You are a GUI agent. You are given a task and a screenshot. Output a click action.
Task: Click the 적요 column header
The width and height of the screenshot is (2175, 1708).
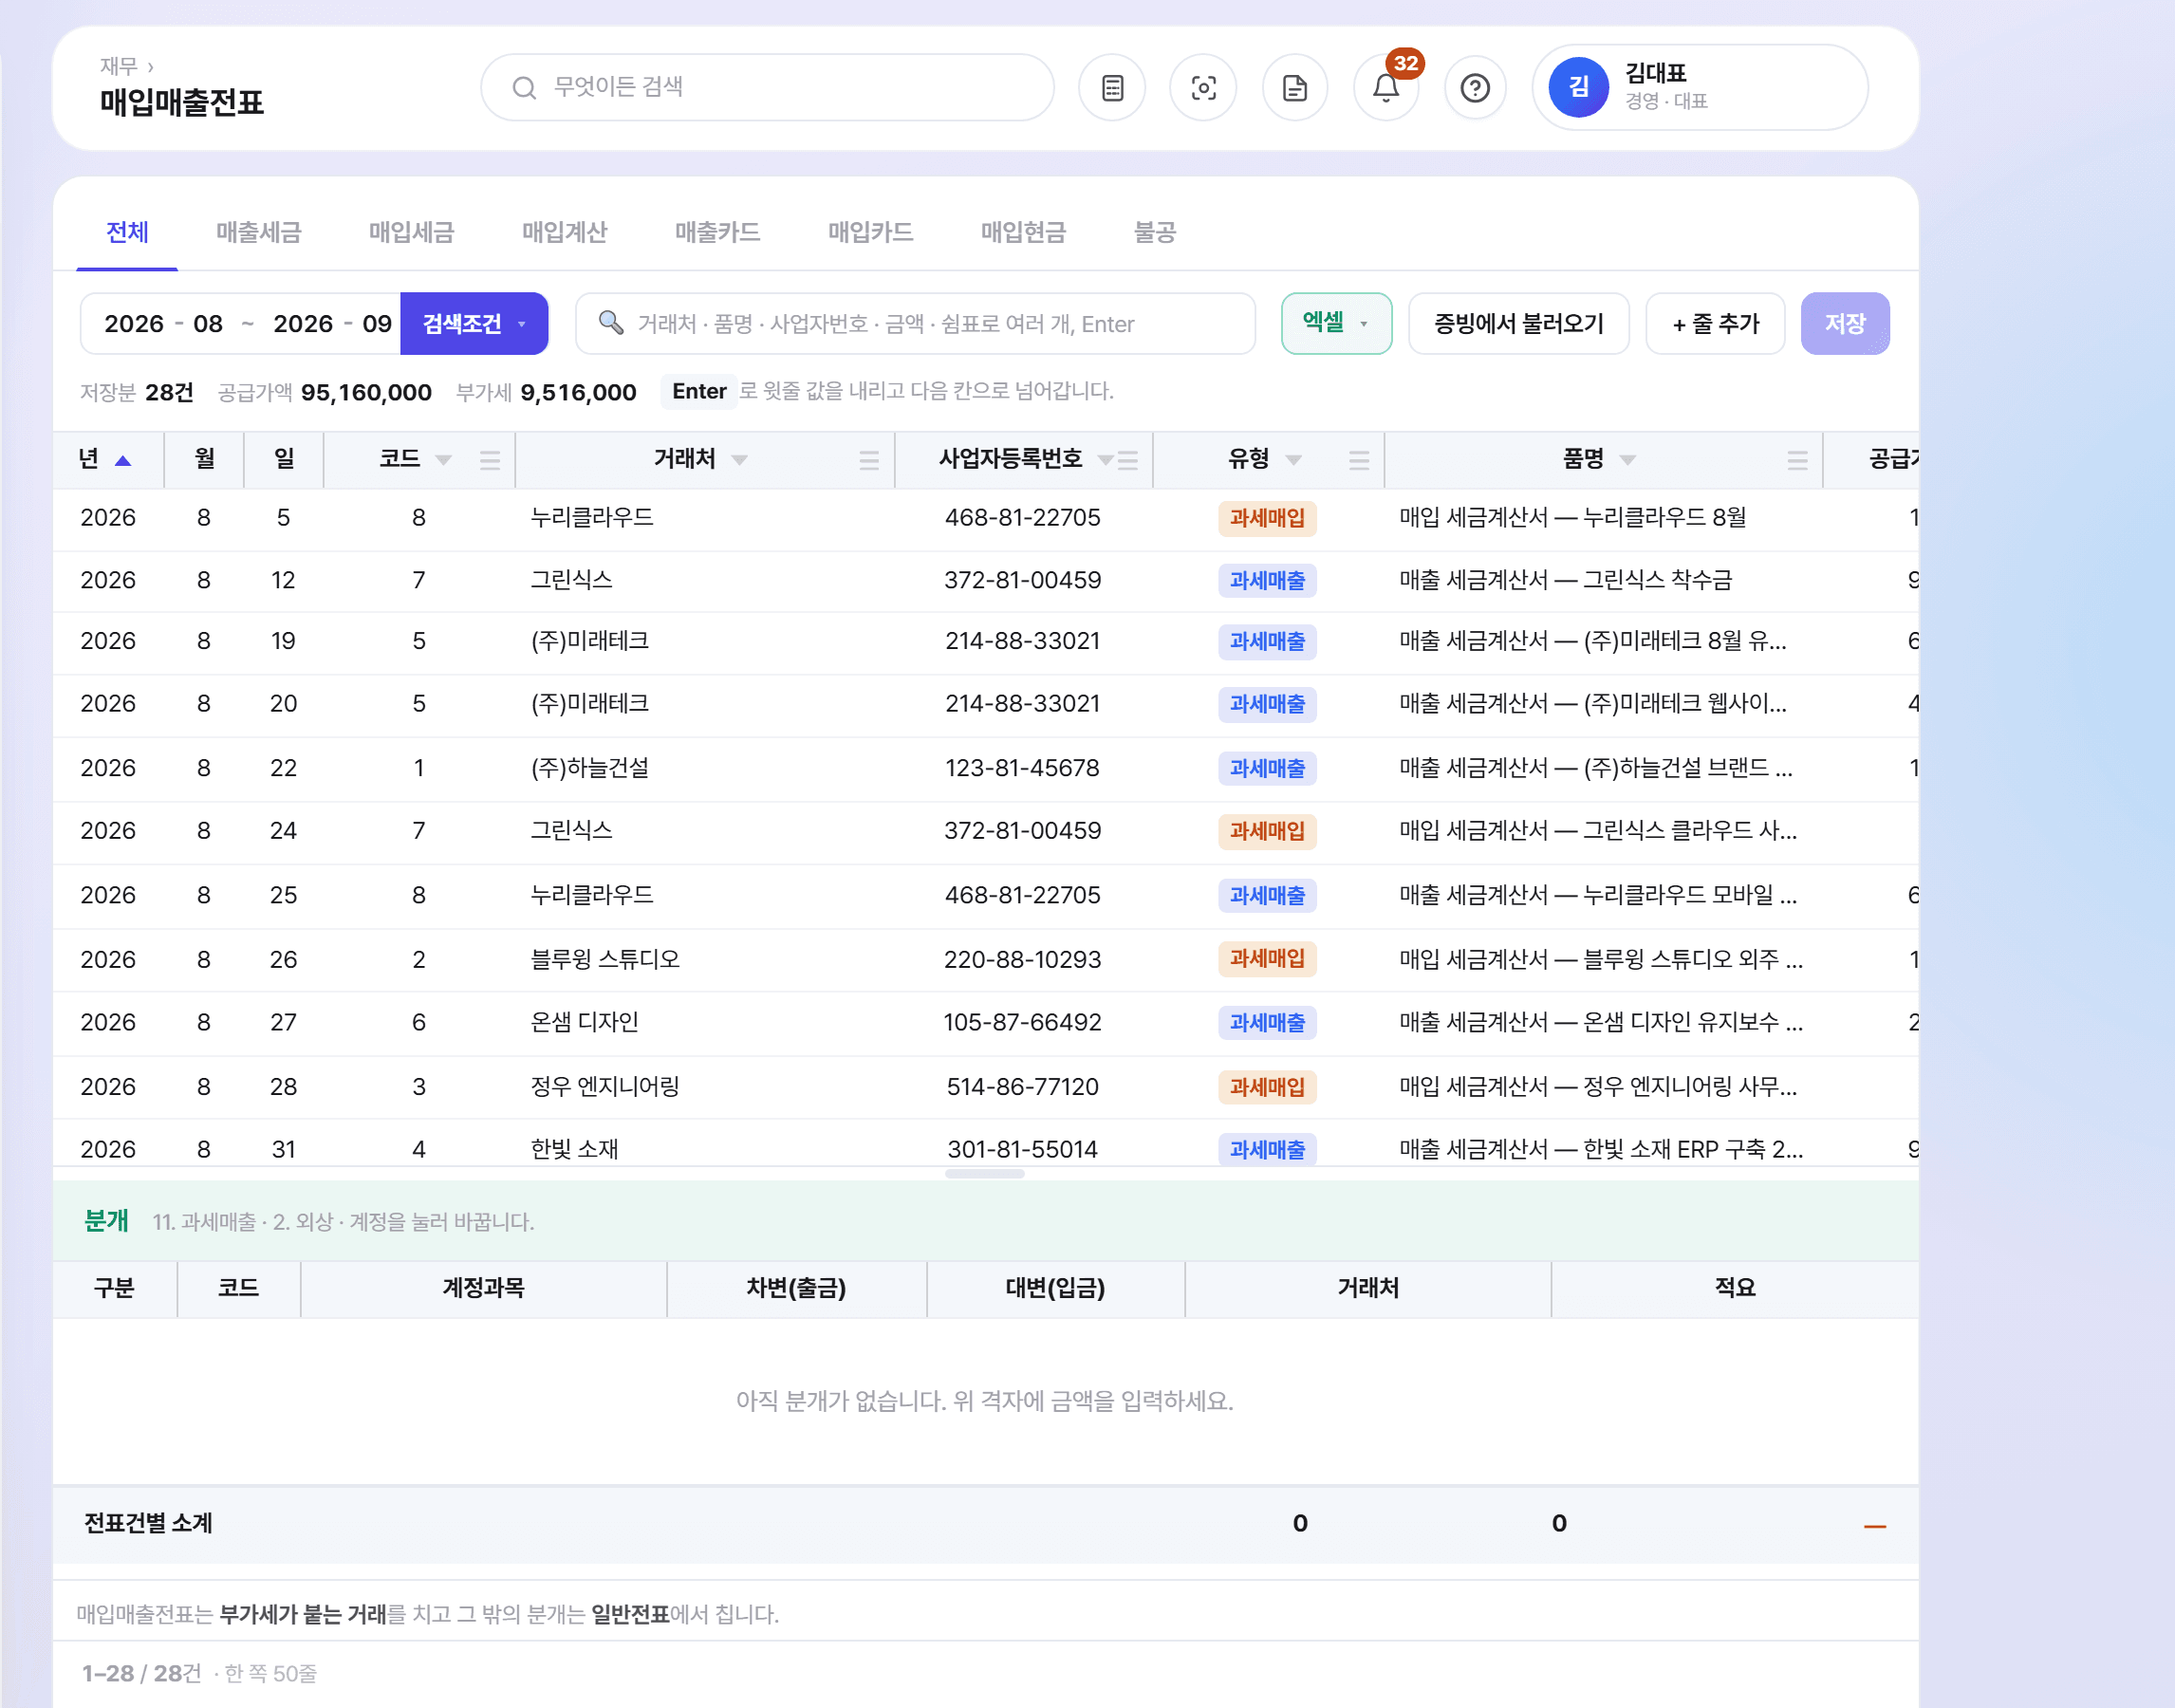[x=1735, y=1288]
